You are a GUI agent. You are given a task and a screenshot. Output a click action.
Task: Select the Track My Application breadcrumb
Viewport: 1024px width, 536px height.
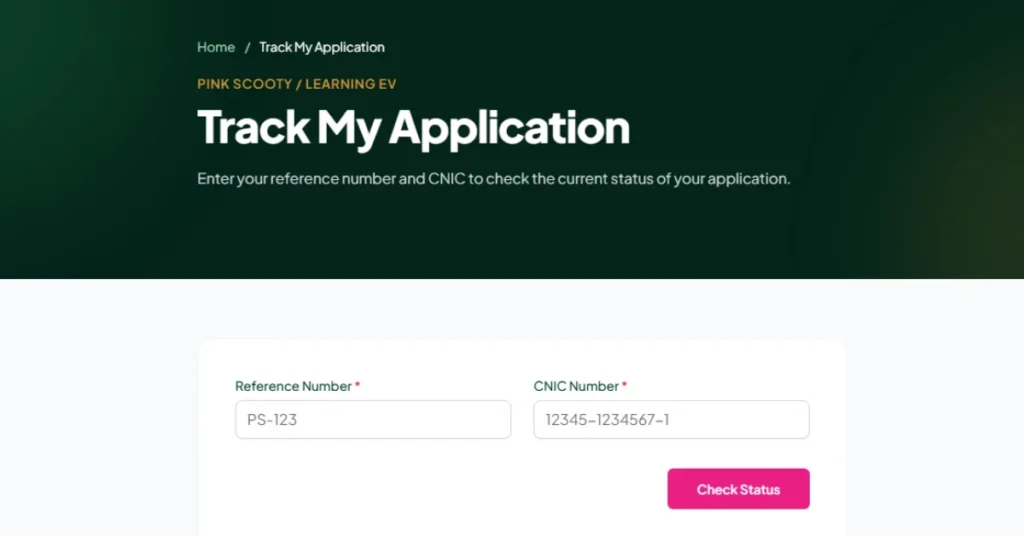pos(322,47)
